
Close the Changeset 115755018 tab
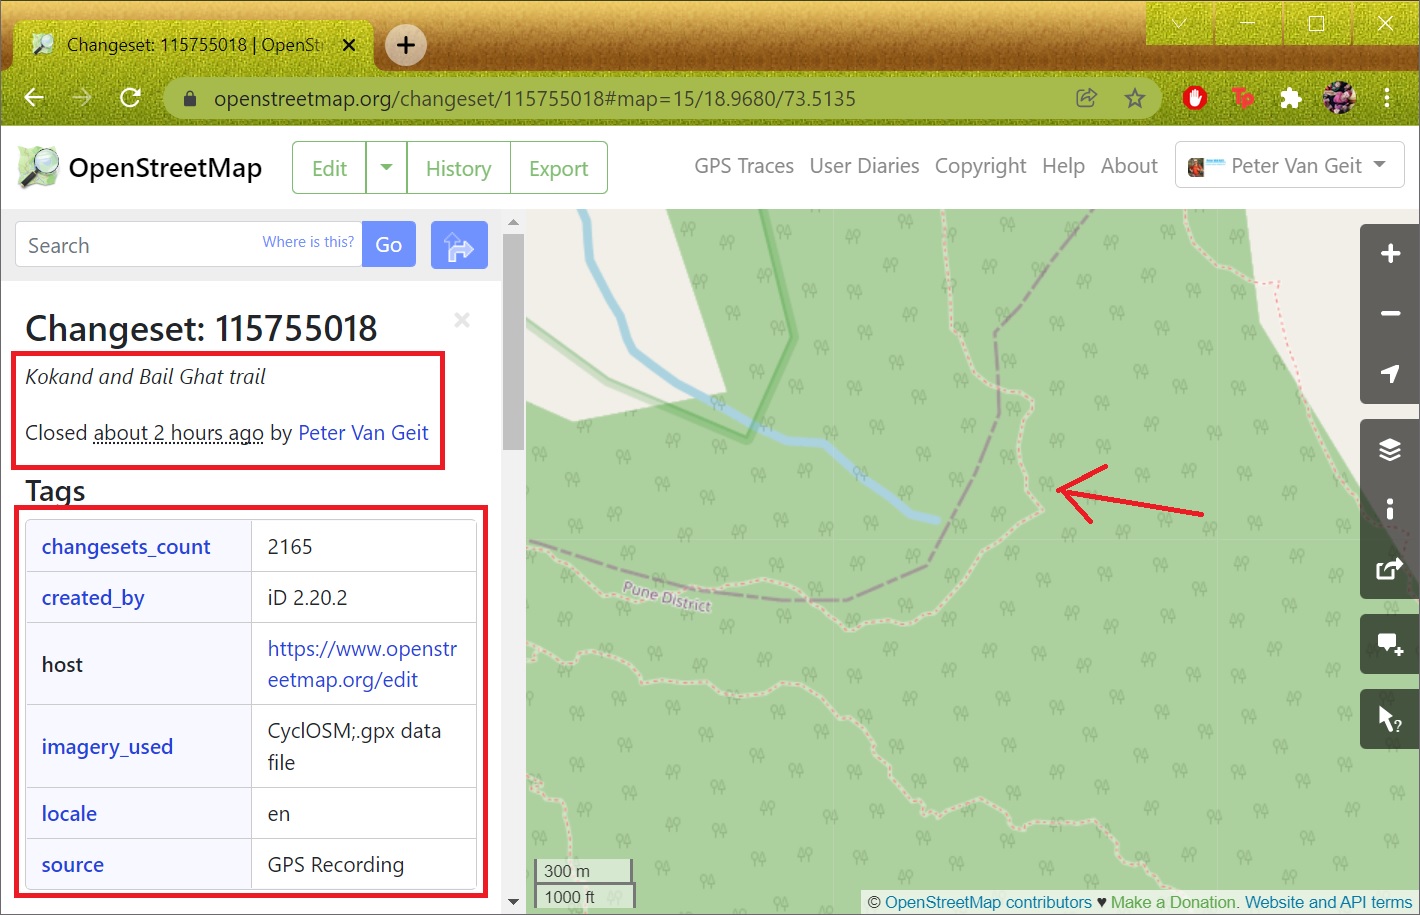point(349,45)
